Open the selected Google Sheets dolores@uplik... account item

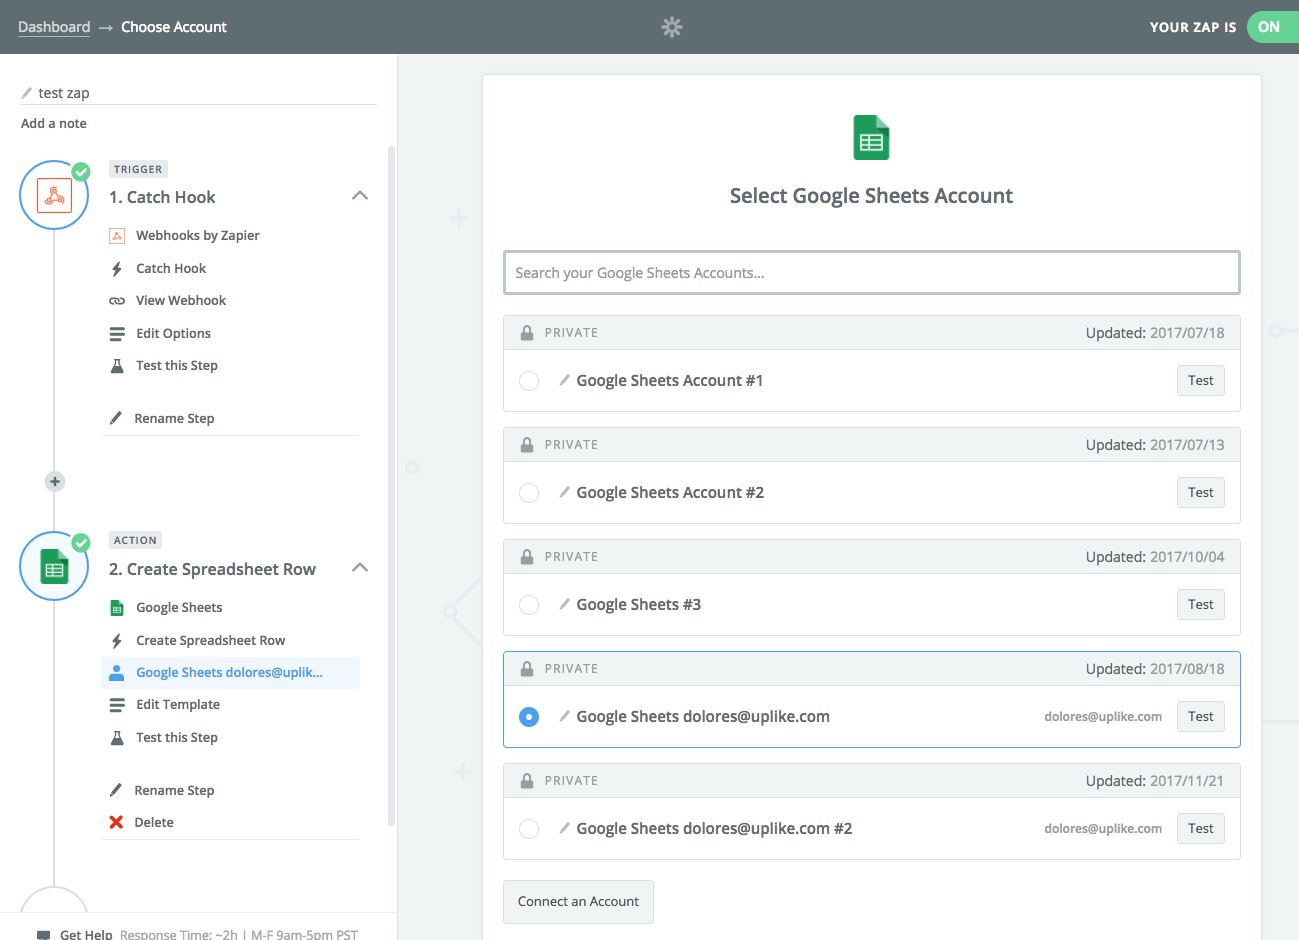pyautogui.click(x=230, y=673)
